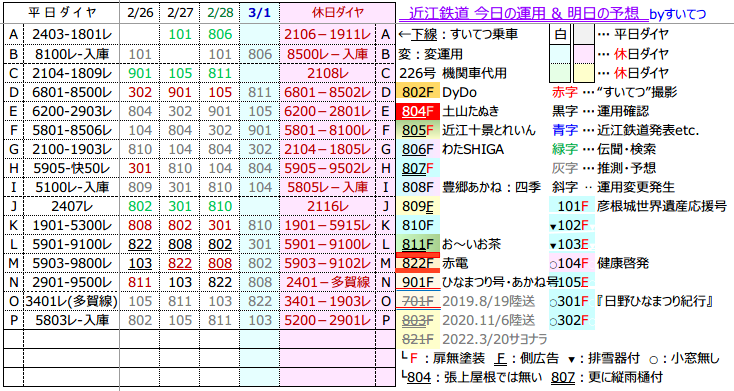Click legend entry 802F DyDo
734x391 pixels.
[436, 92]
